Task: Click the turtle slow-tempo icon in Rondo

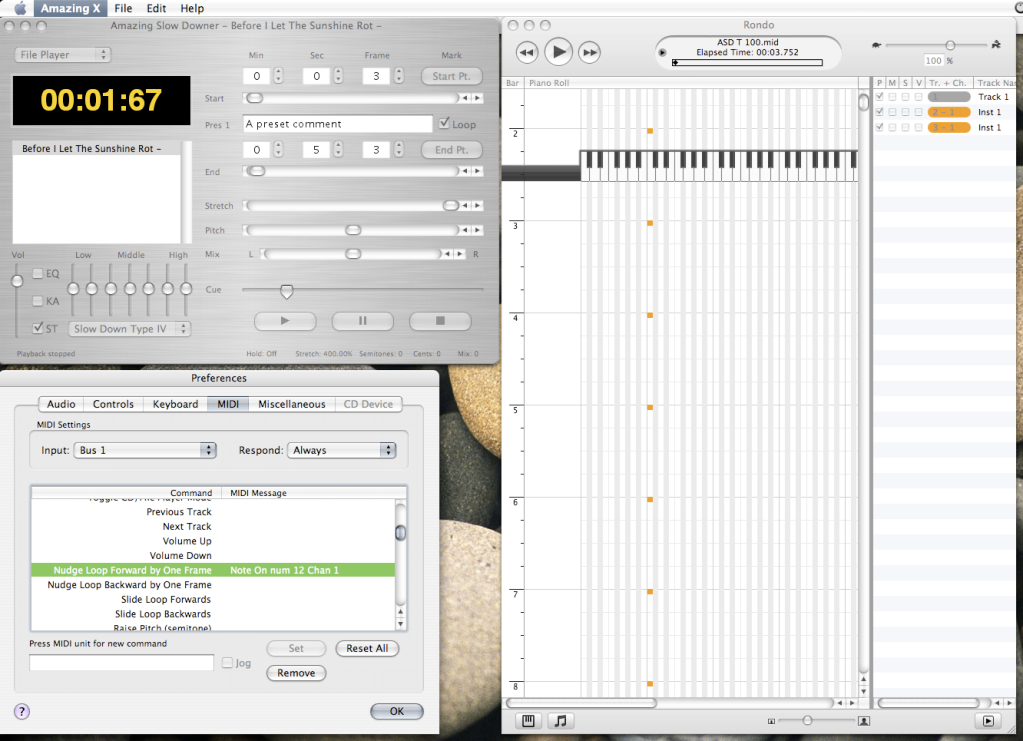Action: [x=876, y=45]
